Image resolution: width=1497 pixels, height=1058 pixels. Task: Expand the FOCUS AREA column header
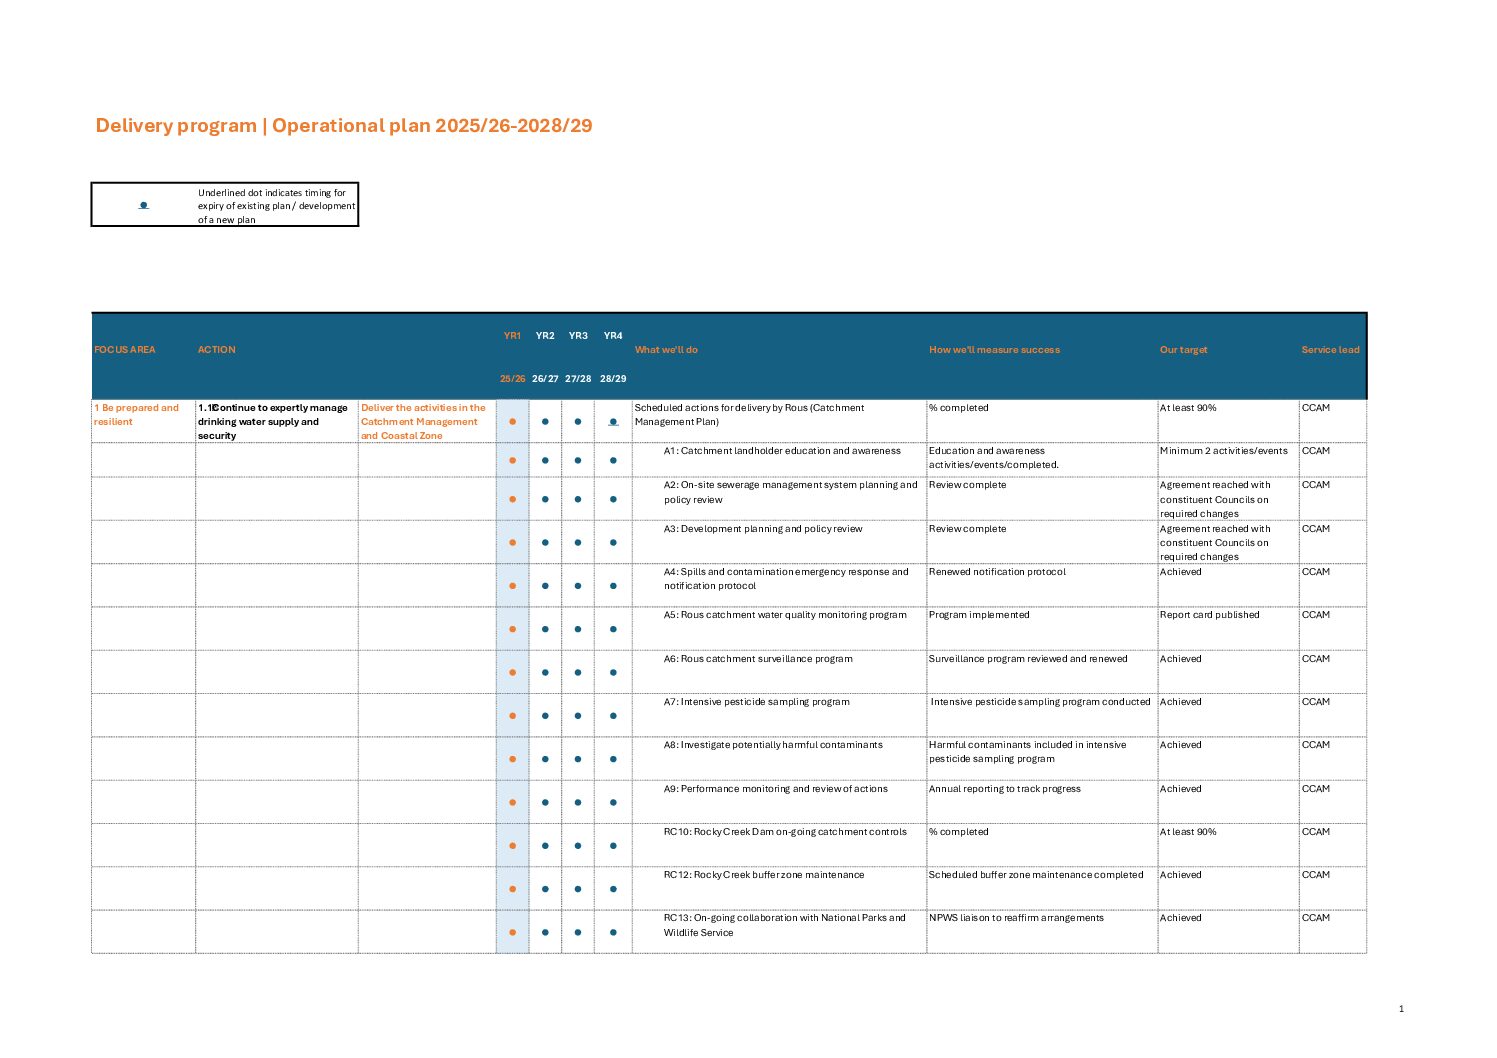click(x=124, y=349)
